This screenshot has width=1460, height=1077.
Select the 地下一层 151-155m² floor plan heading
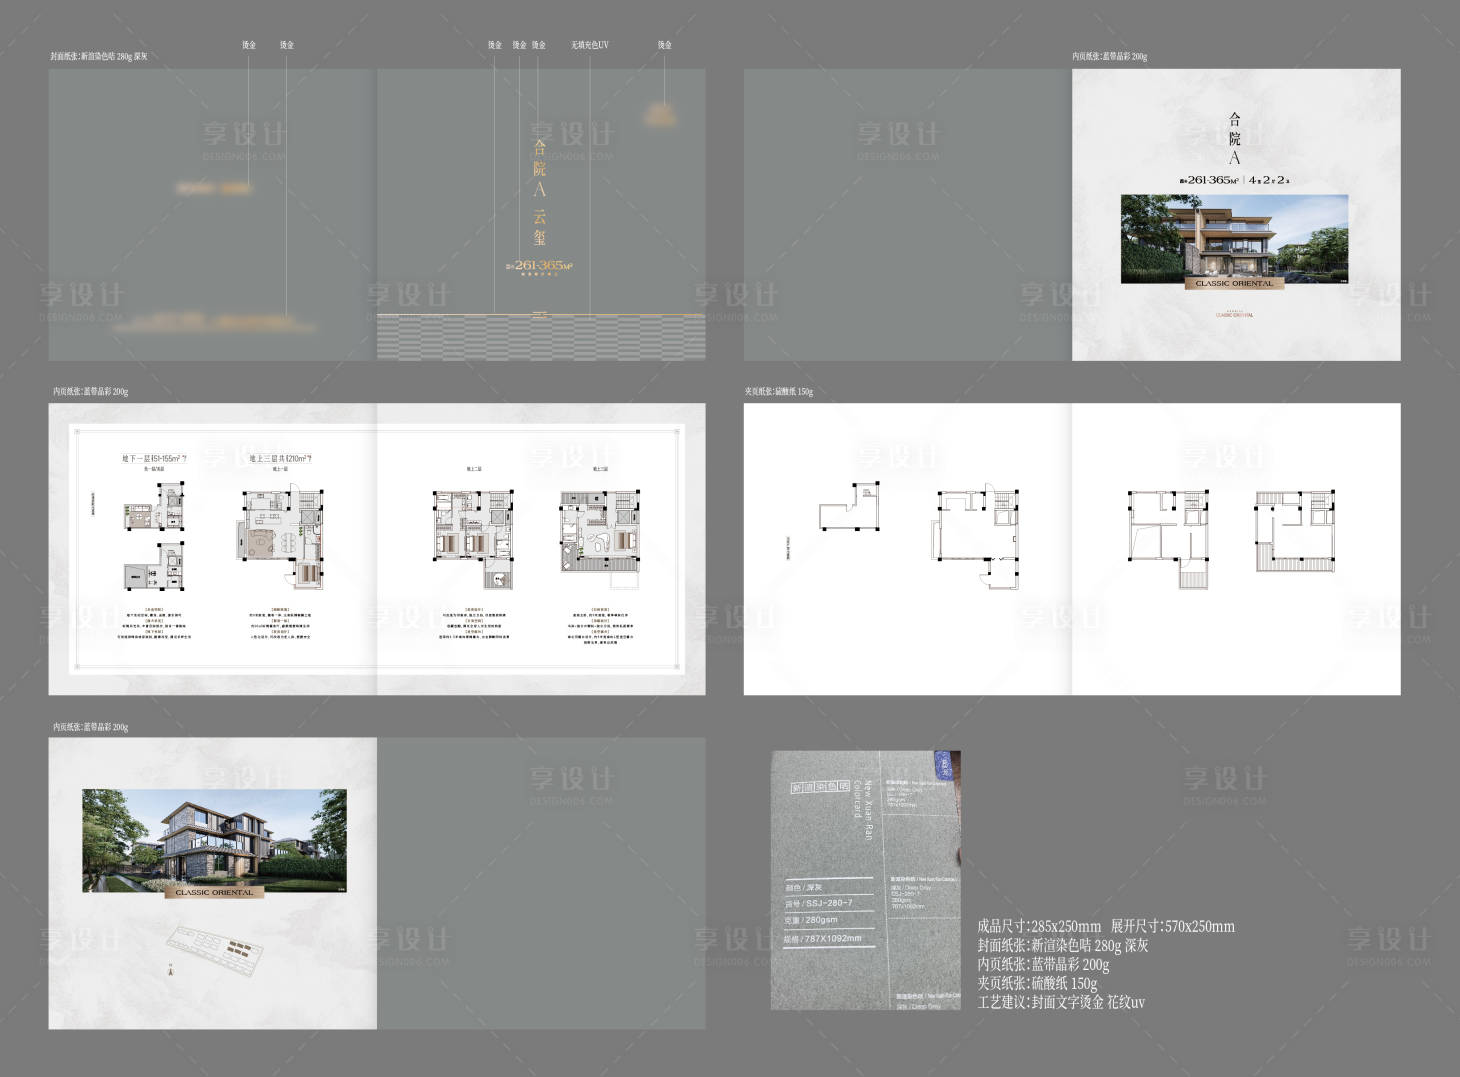[154, 458]
